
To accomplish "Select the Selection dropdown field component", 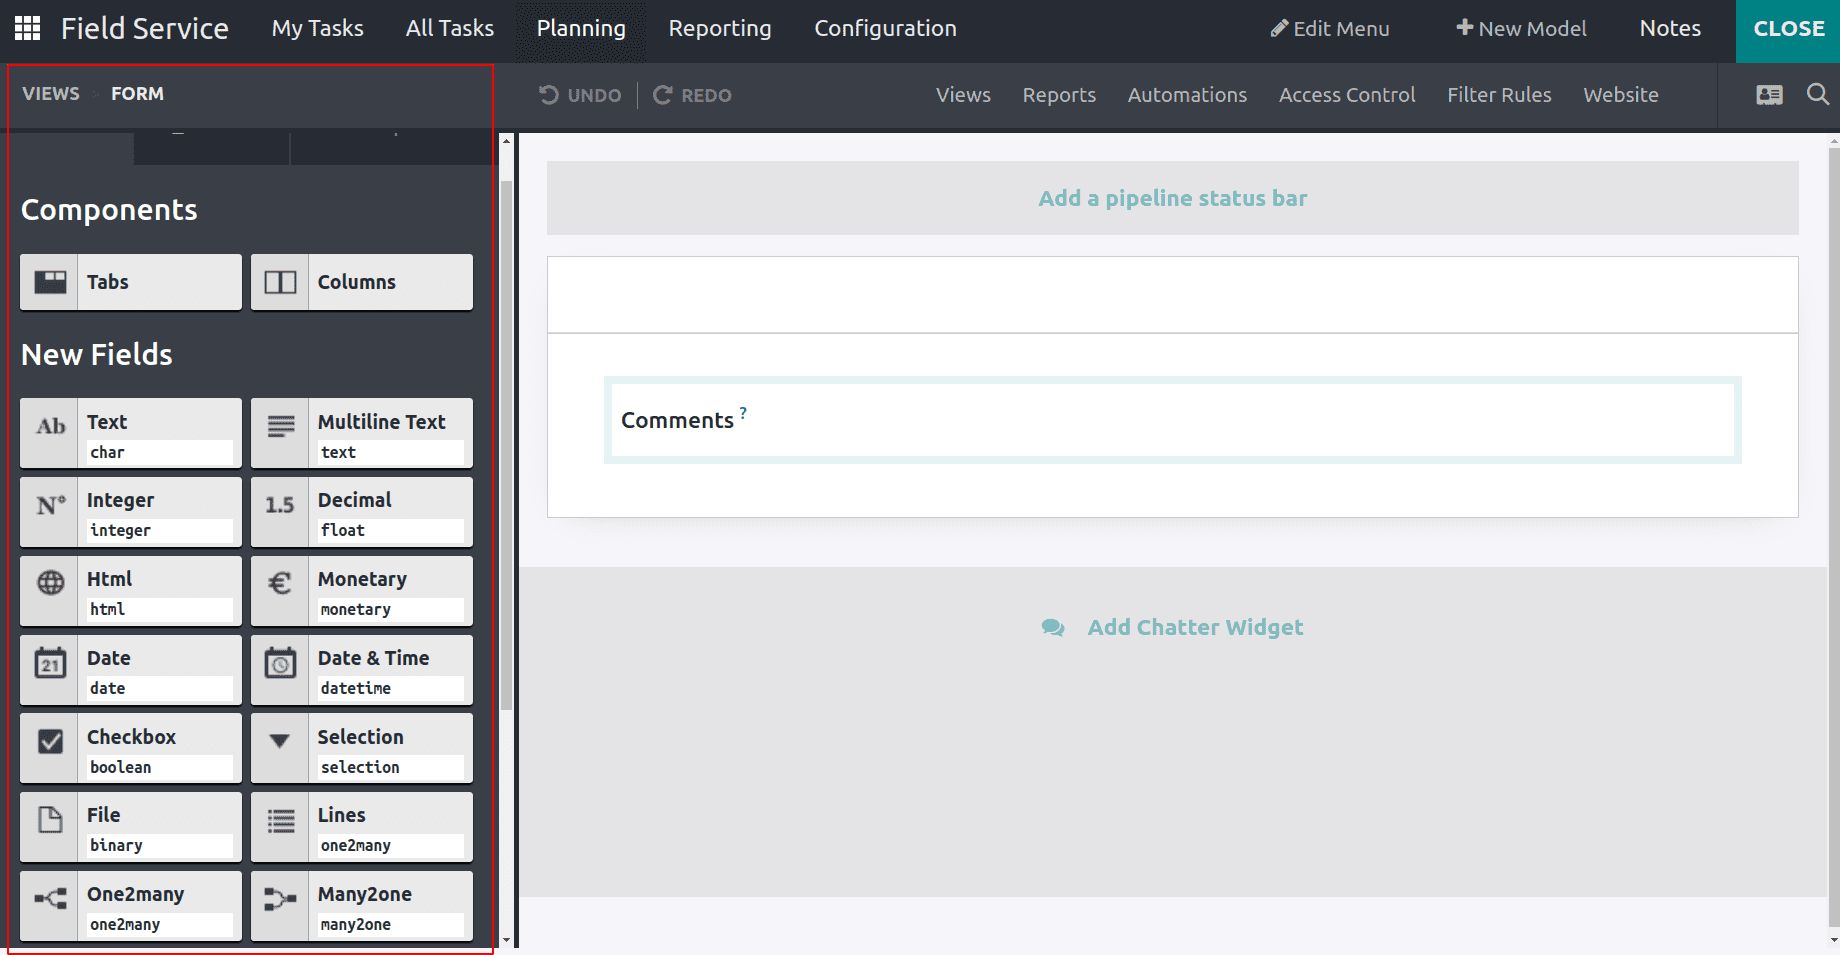I will [361, 748].
